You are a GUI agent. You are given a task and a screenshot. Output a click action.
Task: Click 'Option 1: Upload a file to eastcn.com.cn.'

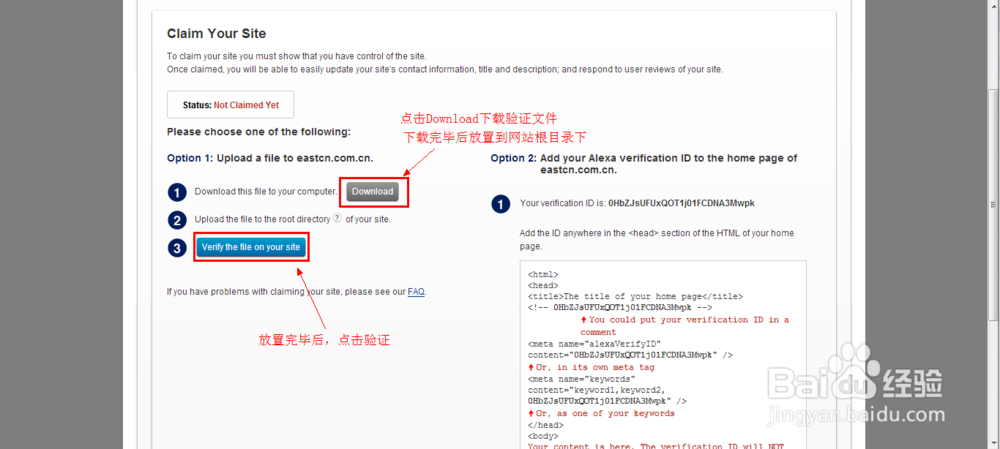click(x=270, y=158)
